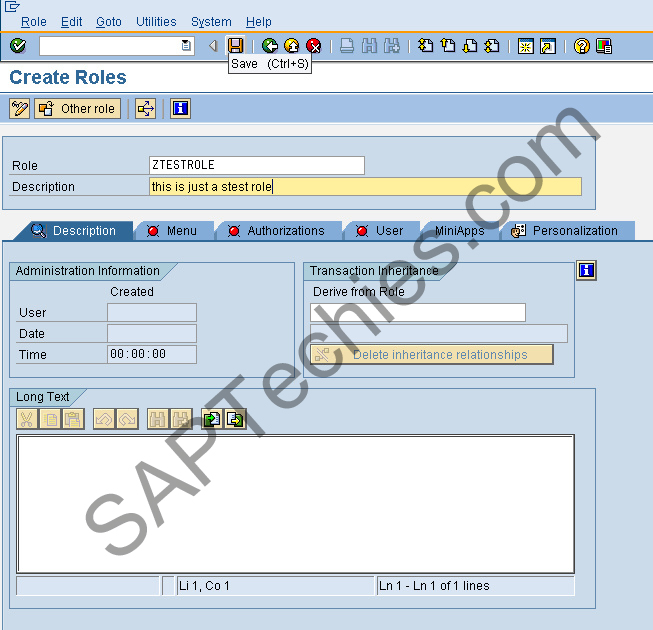
Task: Cancel with the red X icon
Action: point(314,45)
